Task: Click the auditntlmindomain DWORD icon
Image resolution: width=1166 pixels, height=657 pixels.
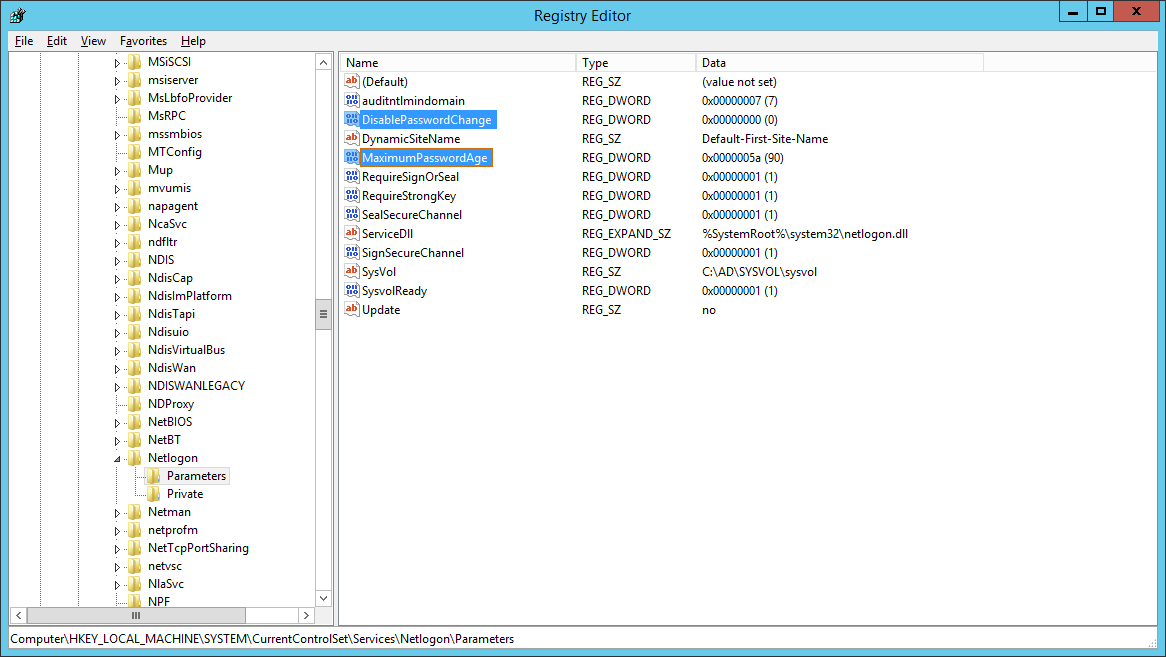Action: (352, 100)
